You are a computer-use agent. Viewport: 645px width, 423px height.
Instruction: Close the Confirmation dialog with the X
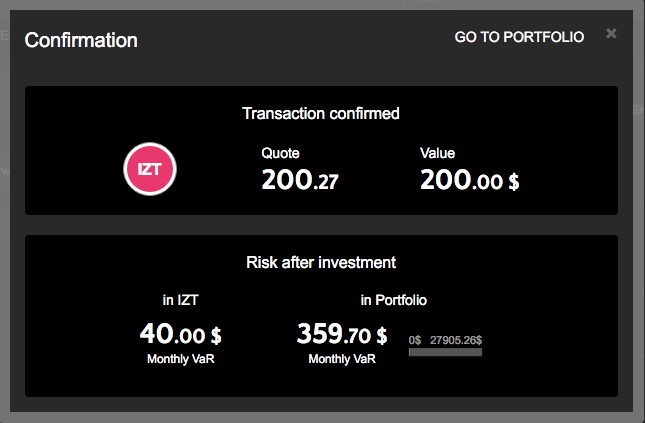click(611, 34)
